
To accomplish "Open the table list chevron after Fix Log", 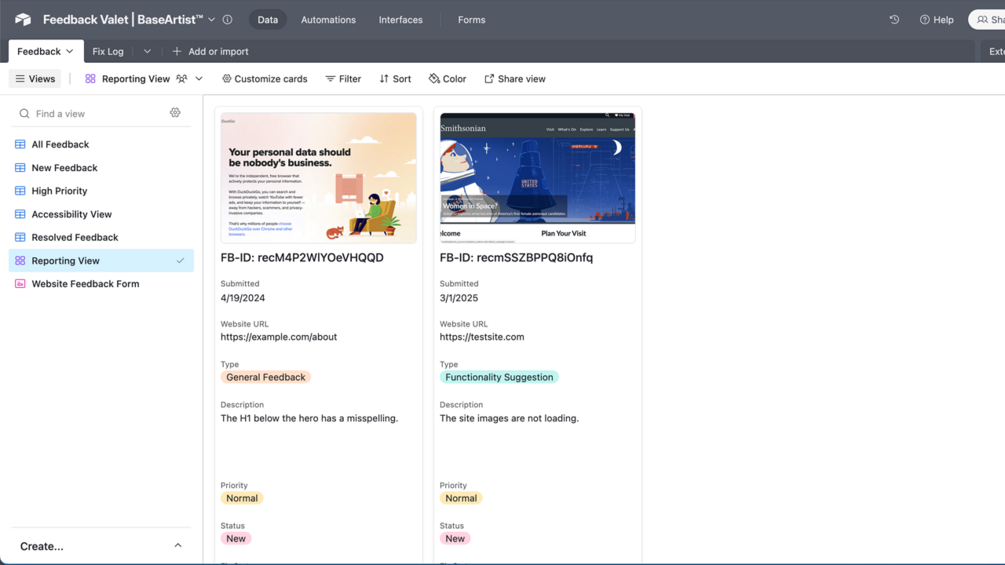I will (147, 51).
